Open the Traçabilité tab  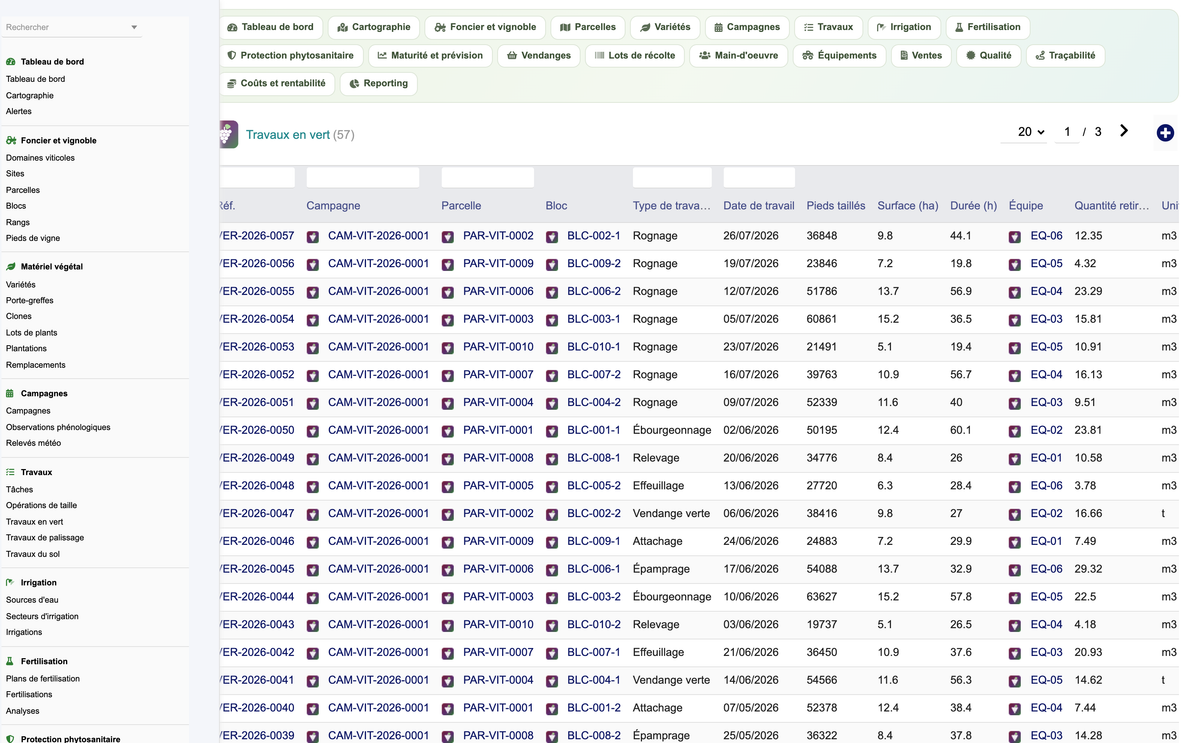point(1065,55)
